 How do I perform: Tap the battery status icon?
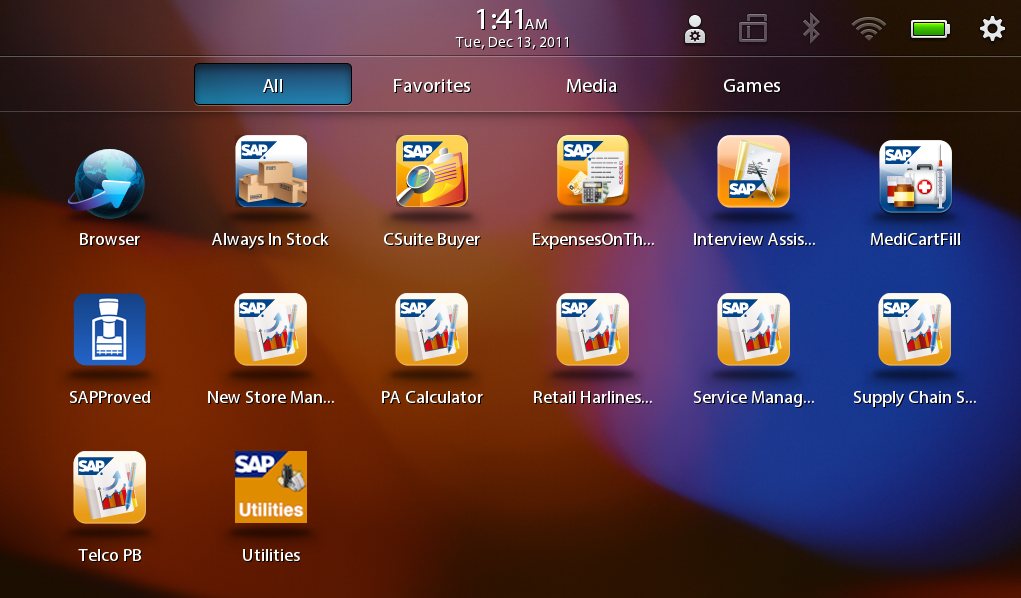[x=930, y=29]
